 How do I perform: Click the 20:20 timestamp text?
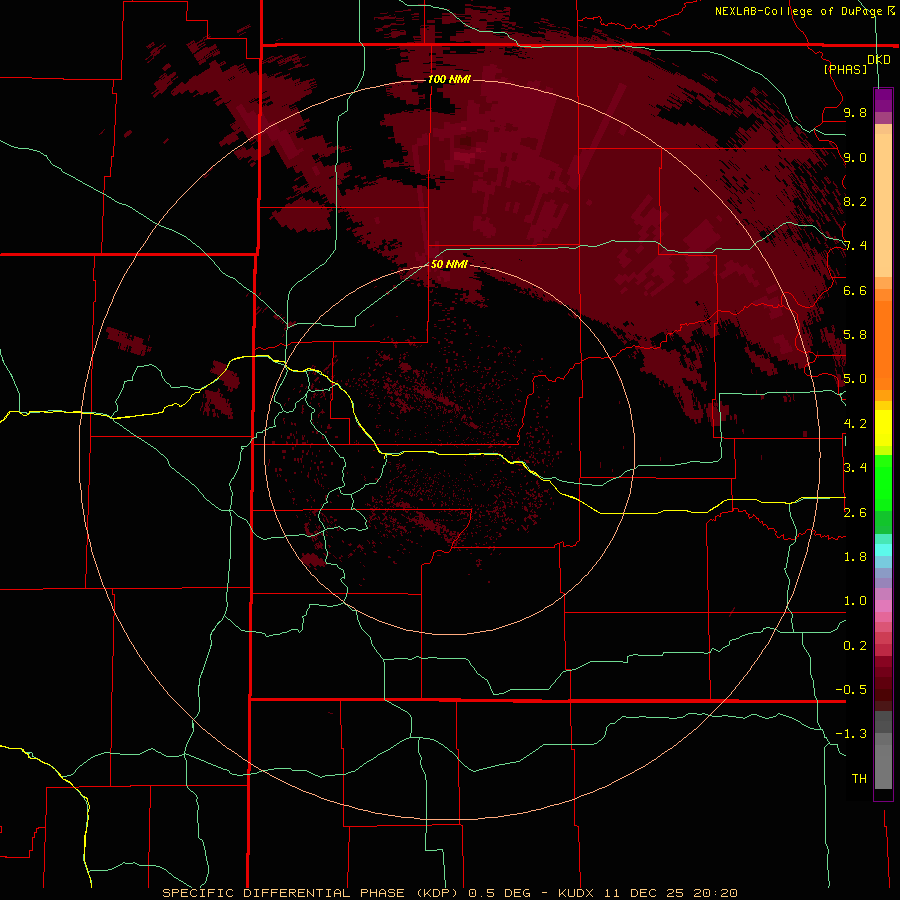click(715, 893)
